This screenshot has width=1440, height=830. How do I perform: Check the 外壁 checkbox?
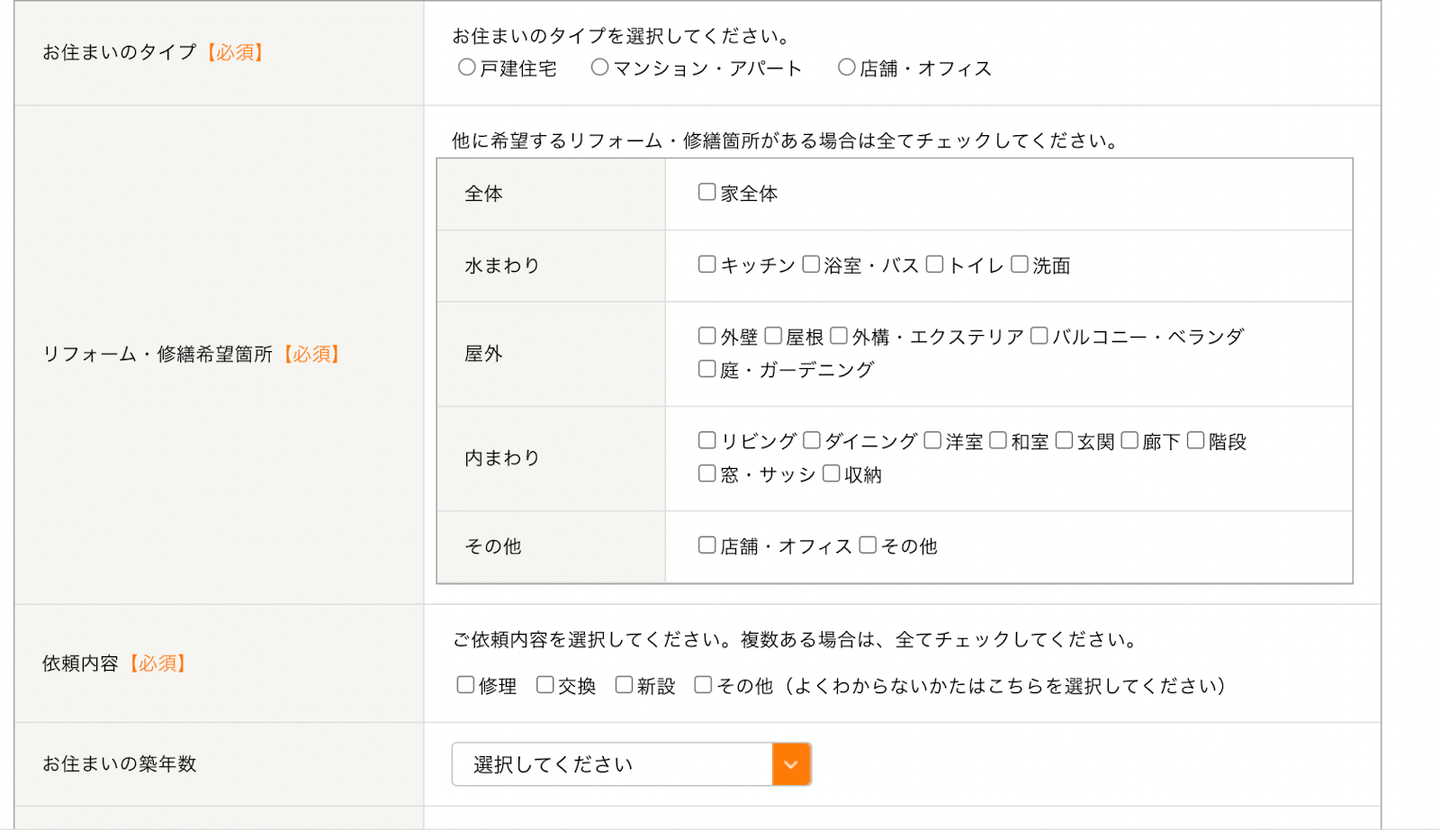[707, 336]
